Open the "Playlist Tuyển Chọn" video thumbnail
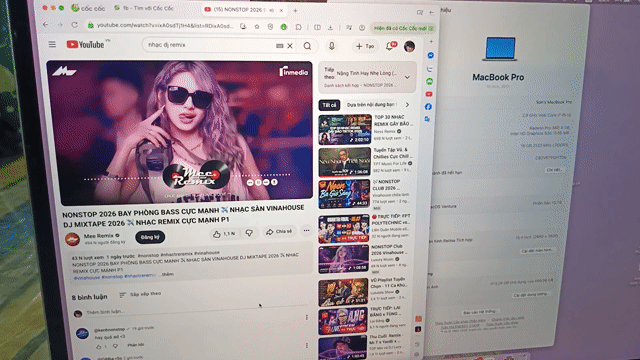Screen dimensions: 640x360 click(x=343, y=292)
